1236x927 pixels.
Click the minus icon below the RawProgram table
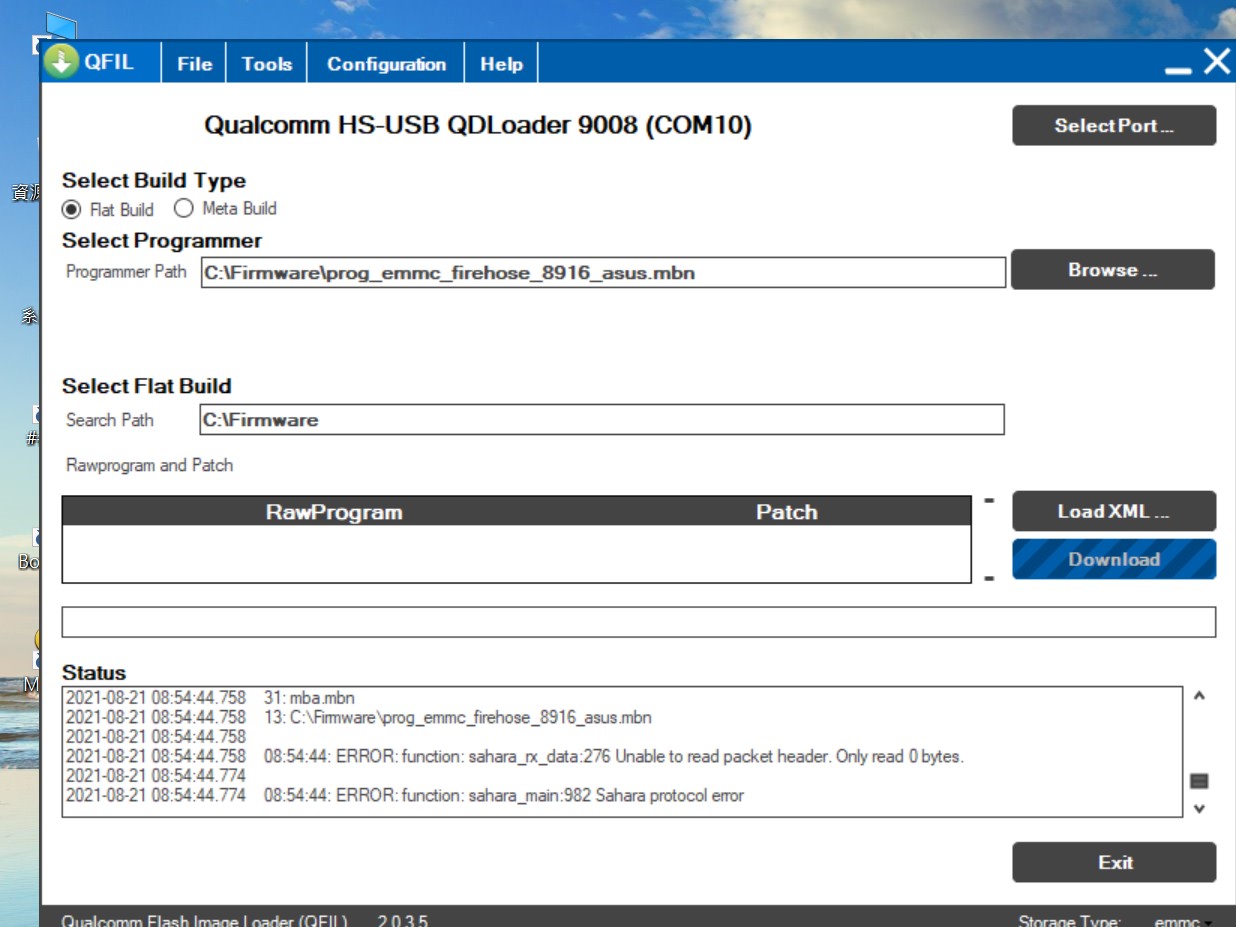click(x=989, y=578)
